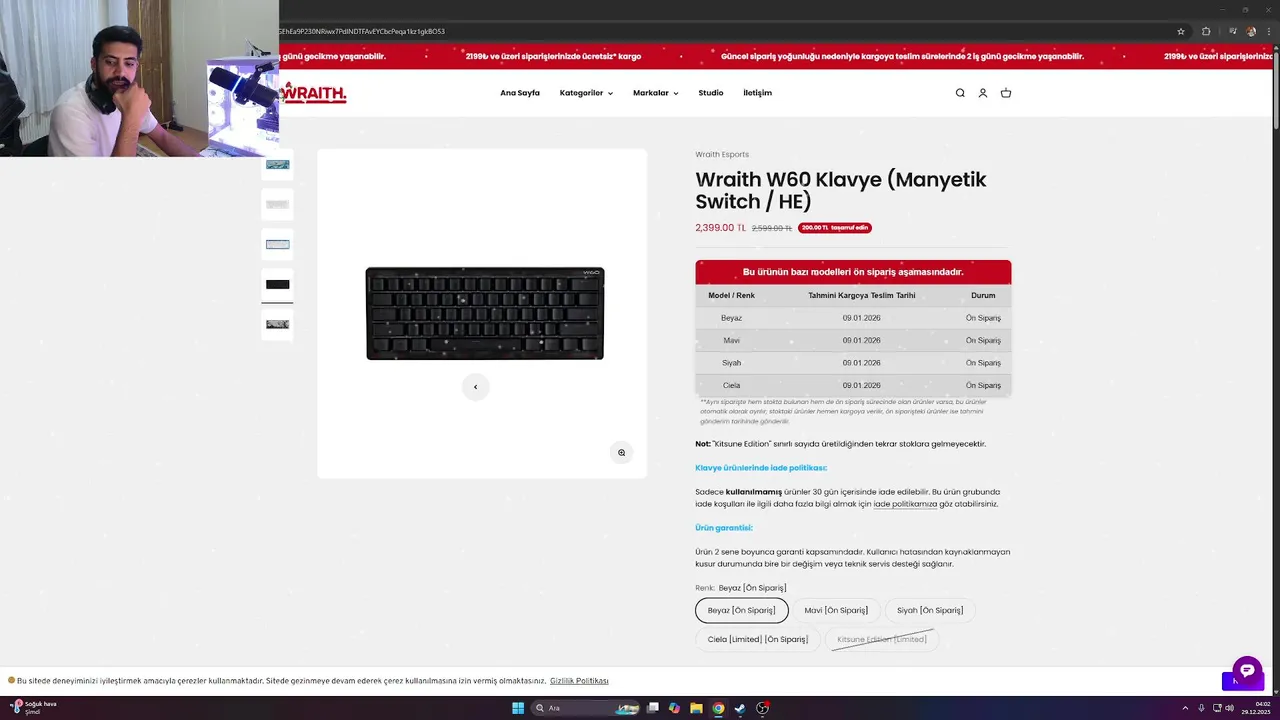Open the account login icon
1280x720 pixels.
983,93
